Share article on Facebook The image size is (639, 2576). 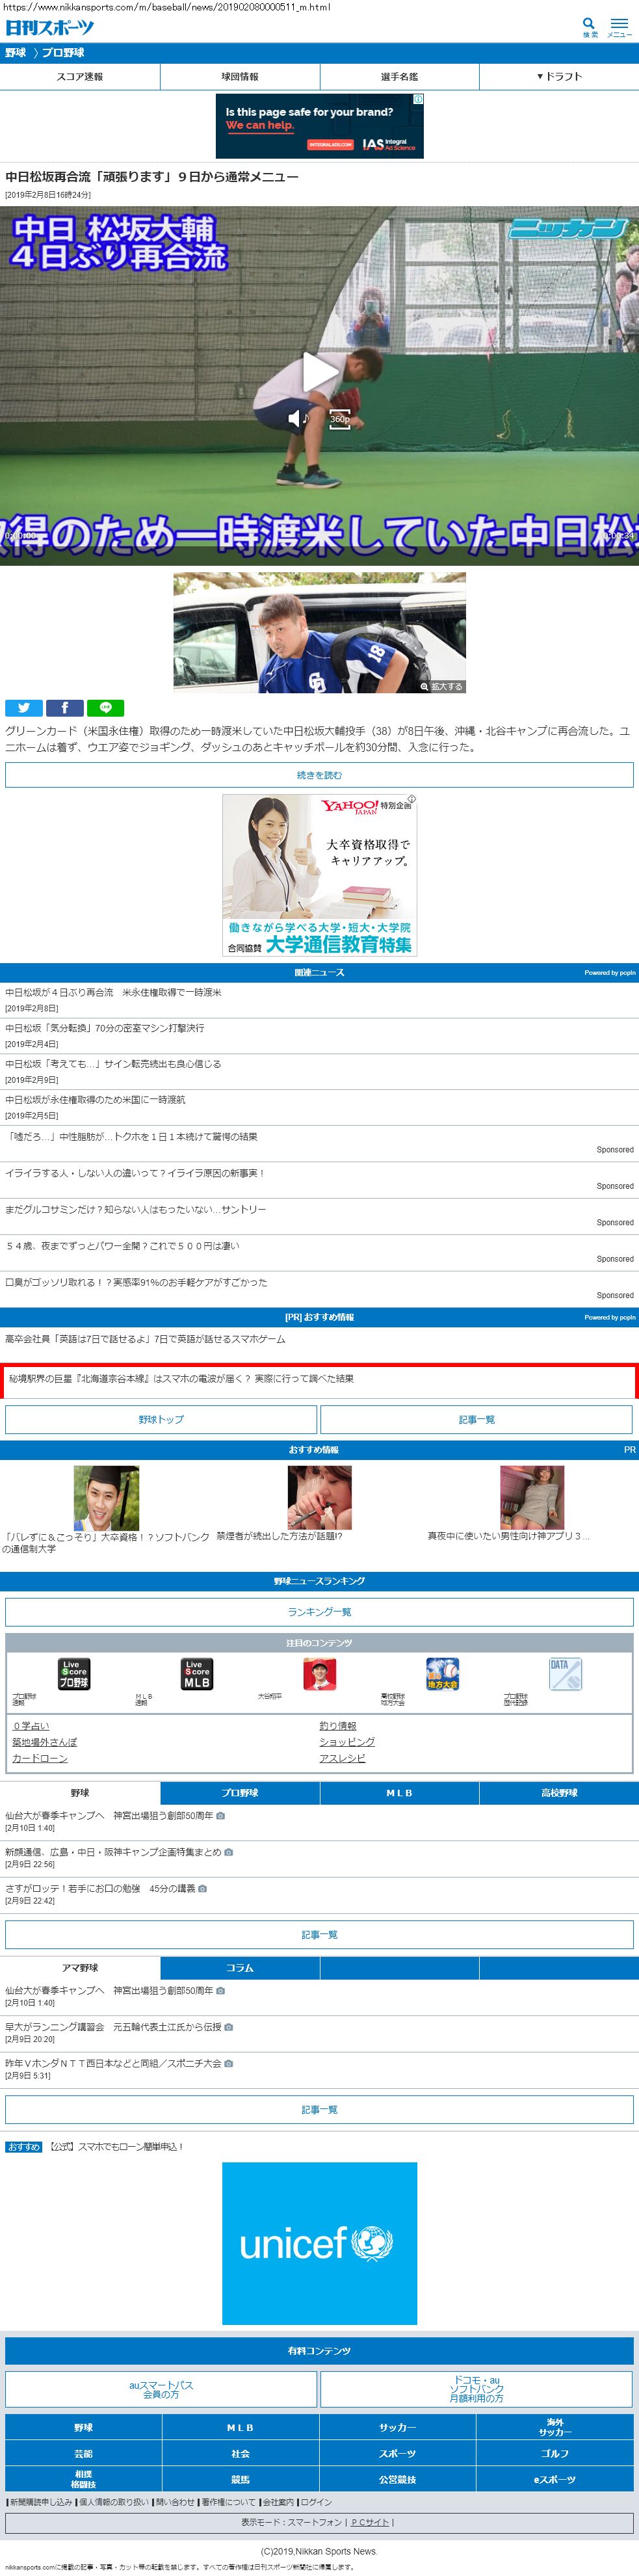[x=65, y=708]
